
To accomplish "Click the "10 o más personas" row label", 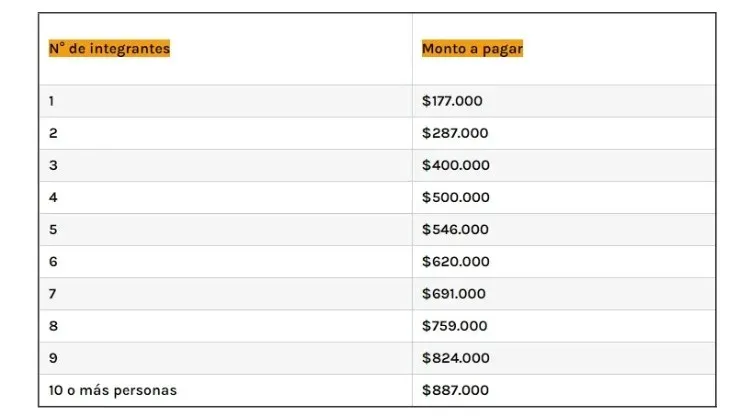I will click(x=112, y=390).
